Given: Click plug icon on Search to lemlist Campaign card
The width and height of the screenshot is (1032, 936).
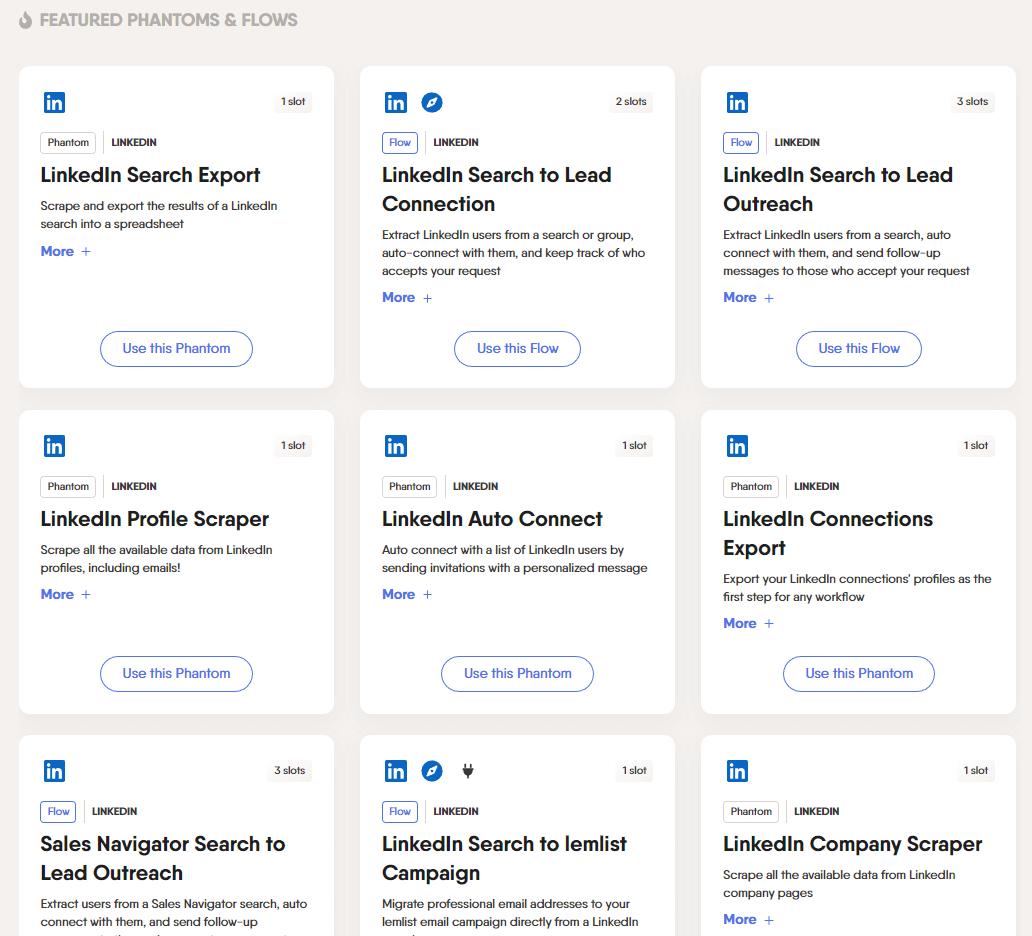Looking at the screenshot, I should (x=467, y=771).
